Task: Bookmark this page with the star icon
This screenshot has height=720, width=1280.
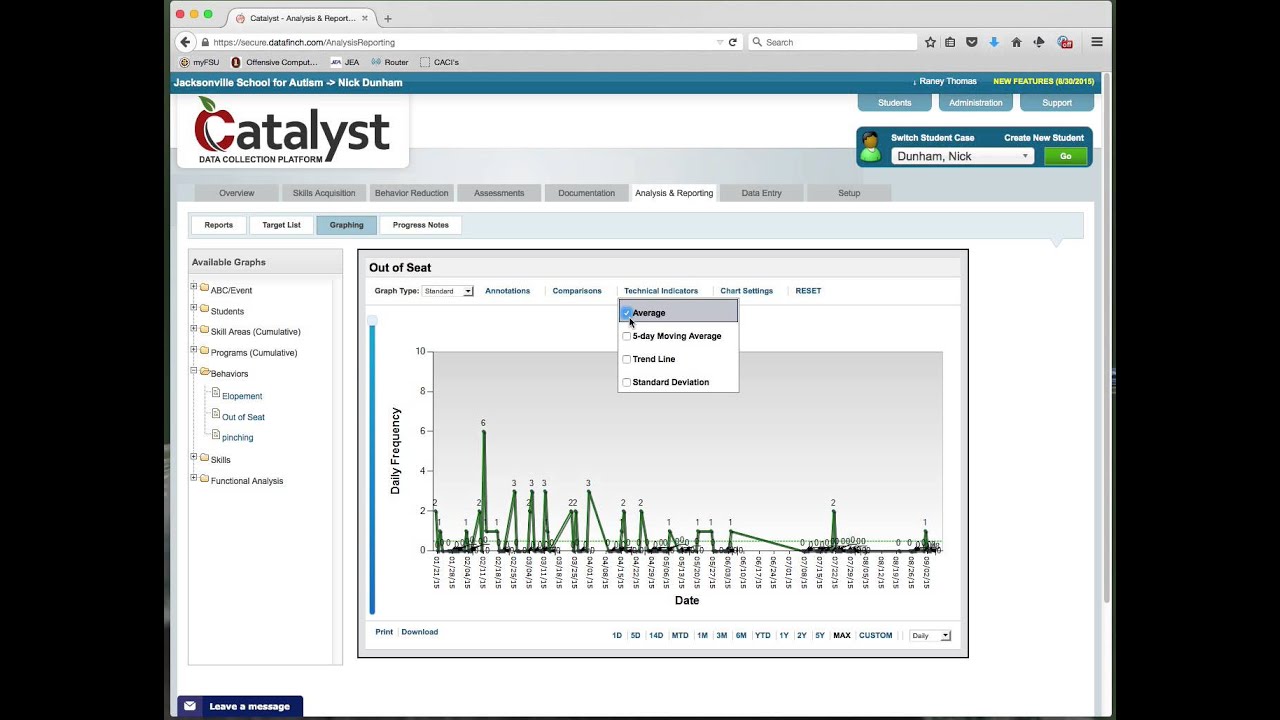Action: tap(930, 42)
